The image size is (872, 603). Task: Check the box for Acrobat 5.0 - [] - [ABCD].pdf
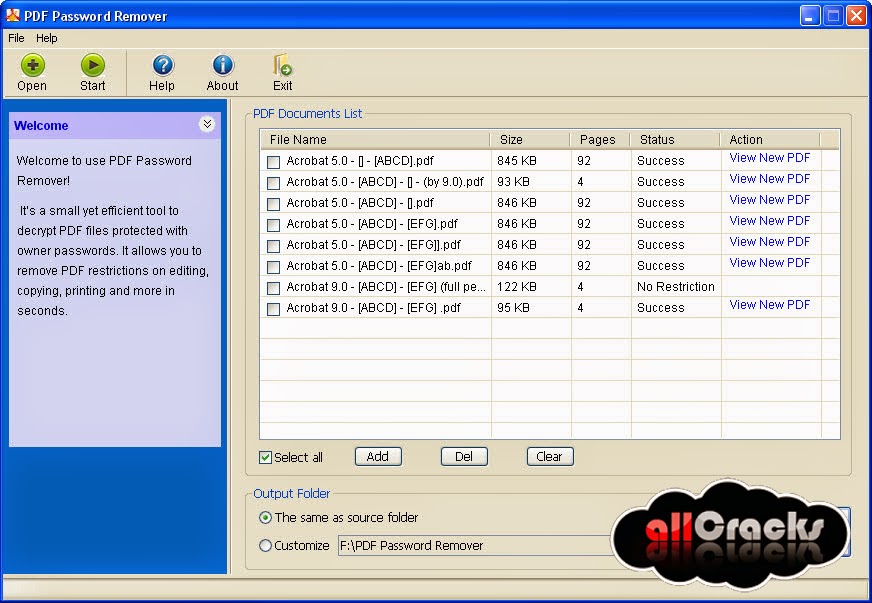pos(273,162)
